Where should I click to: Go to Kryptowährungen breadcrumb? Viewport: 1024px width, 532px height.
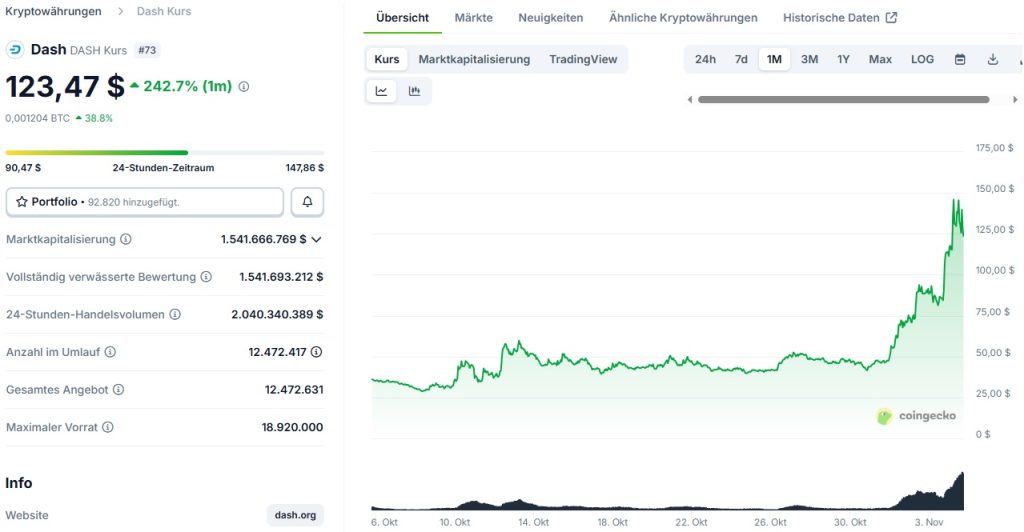[54, 11]
